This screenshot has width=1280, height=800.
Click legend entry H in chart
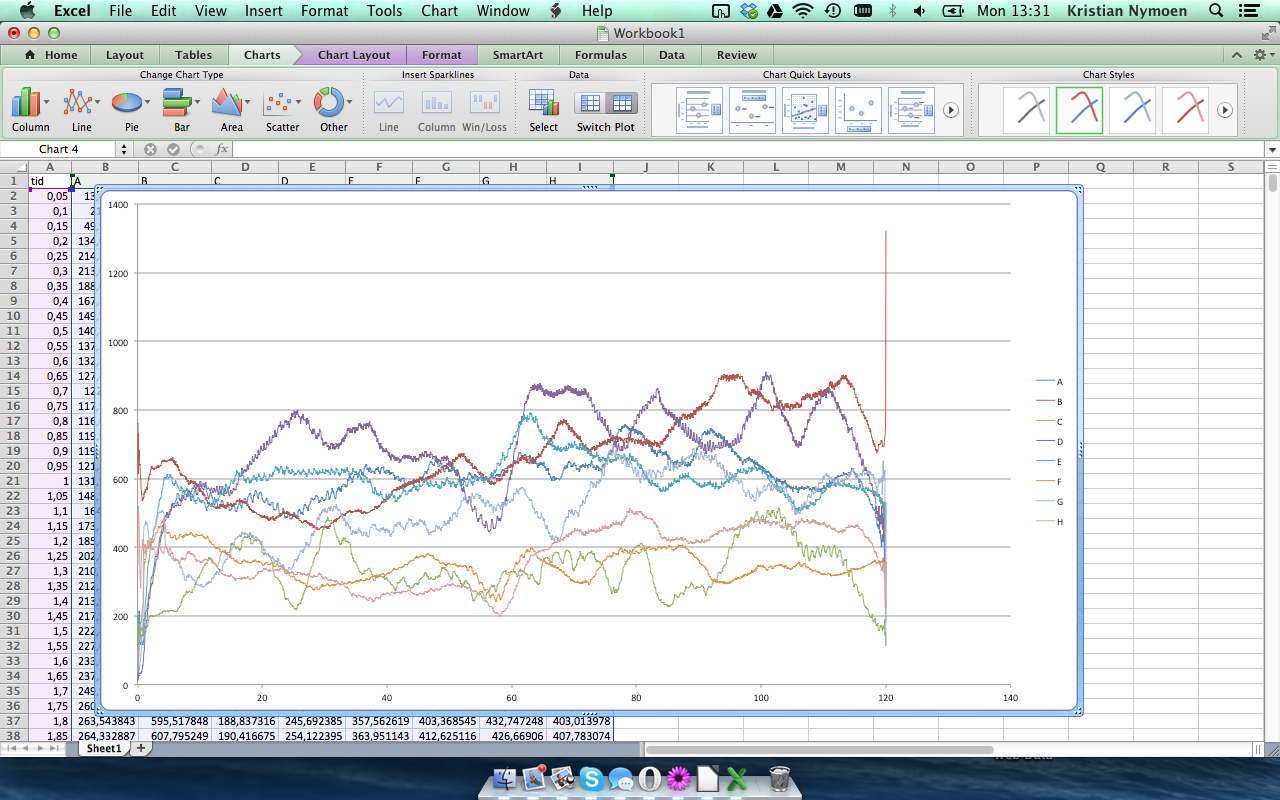[x=1050, y=521]
